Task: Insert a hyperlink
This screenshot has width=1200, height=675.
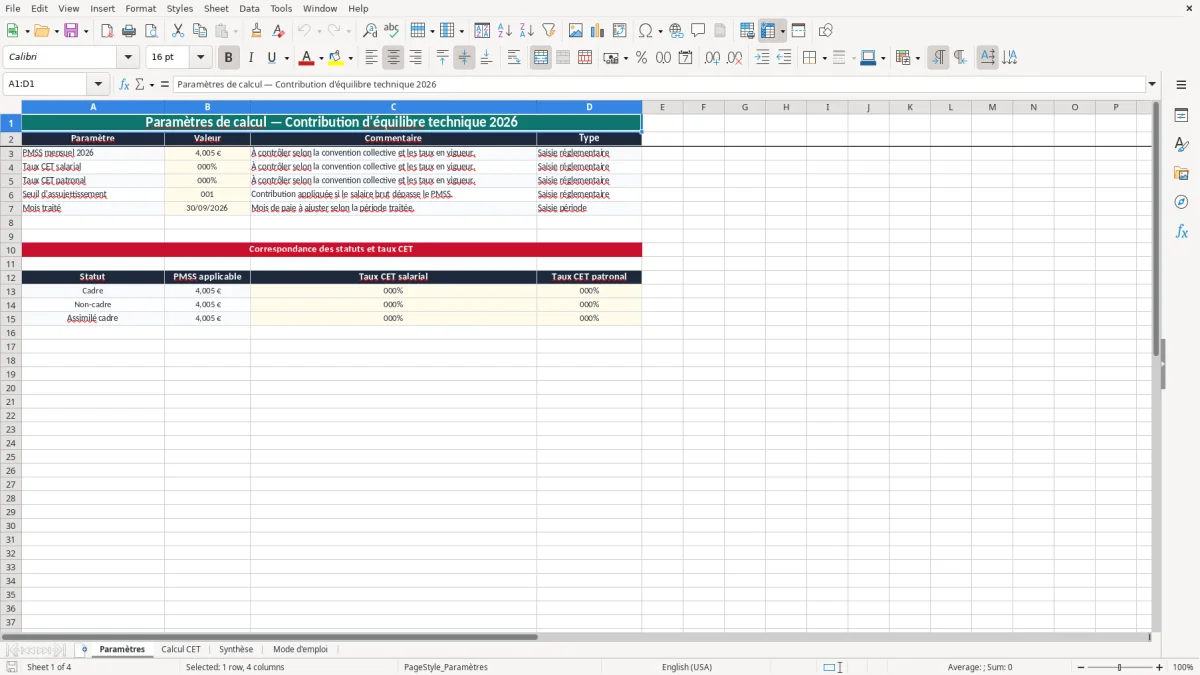Action: click(x=676, y=31)
